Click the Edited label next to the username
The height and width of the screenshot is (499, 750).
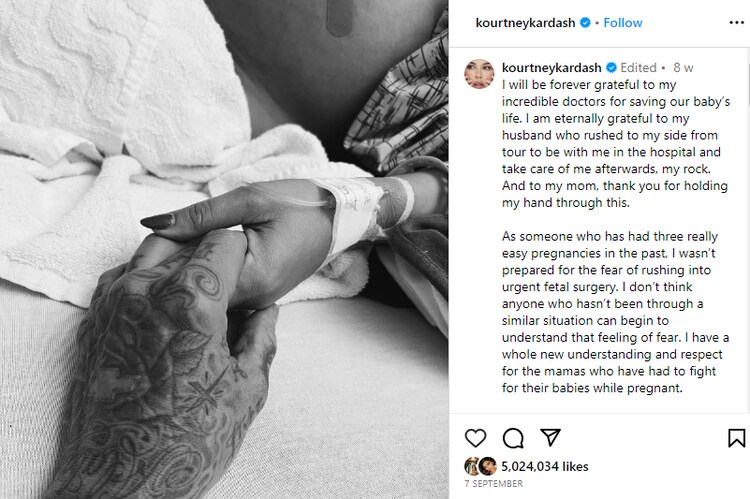638,67
